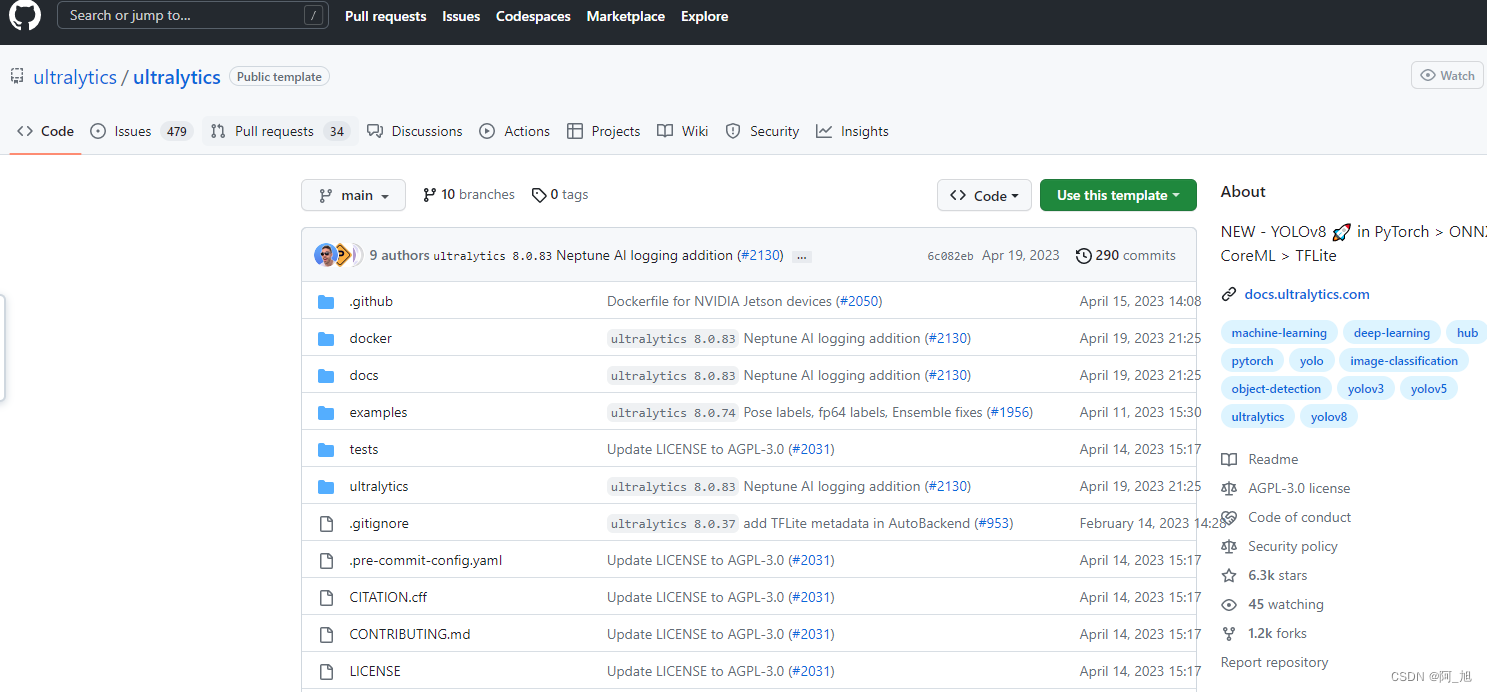Open the Wiki tab
Screen dimensions: 1487x692
[x=682, y=131]
